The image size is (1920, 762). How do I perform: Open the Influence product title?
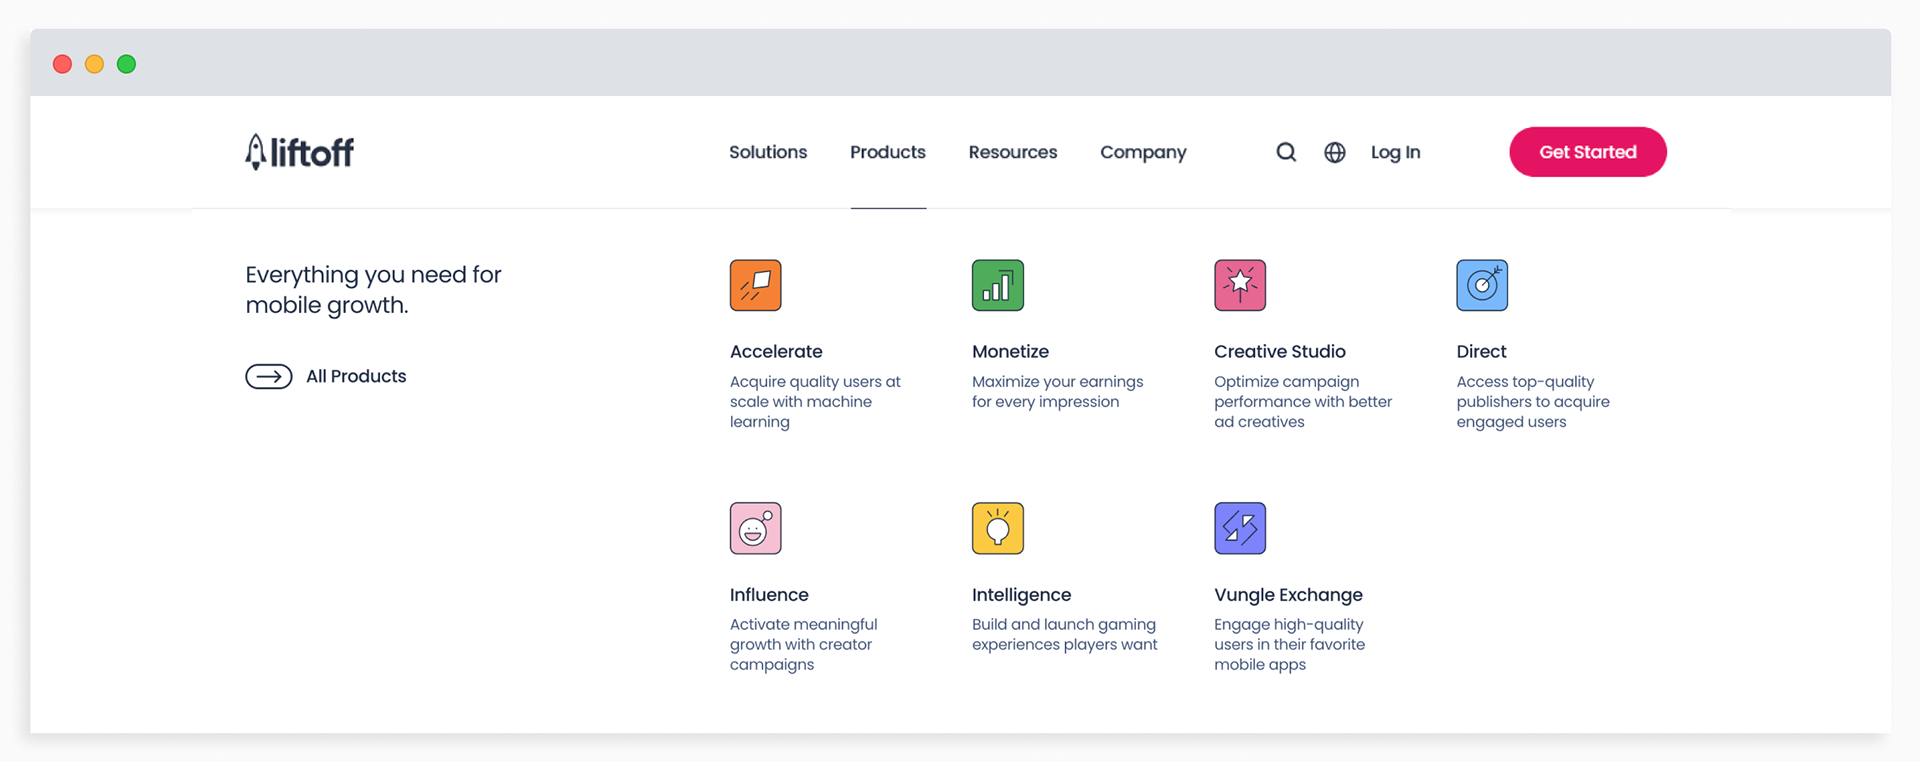coord(769,594)
